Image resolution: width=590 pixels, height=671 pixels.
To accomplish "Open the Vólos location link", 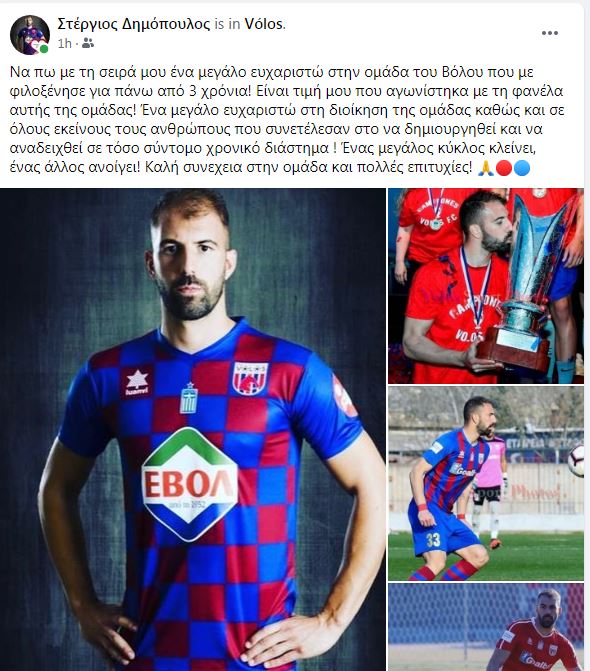I will pos(263,24).
